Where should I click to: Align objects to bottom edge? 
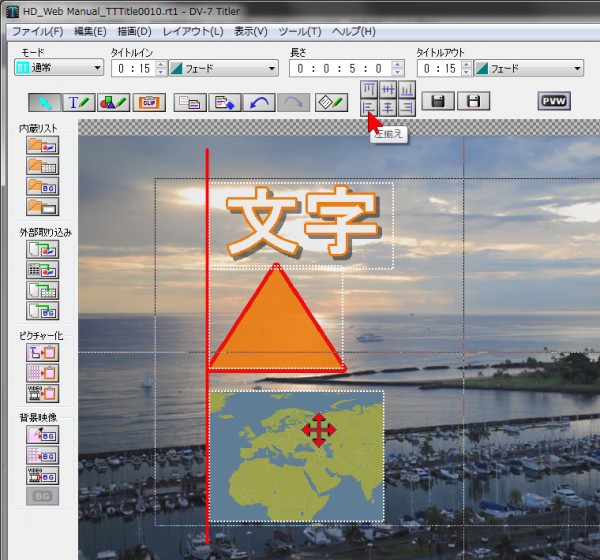coord(407,90)
